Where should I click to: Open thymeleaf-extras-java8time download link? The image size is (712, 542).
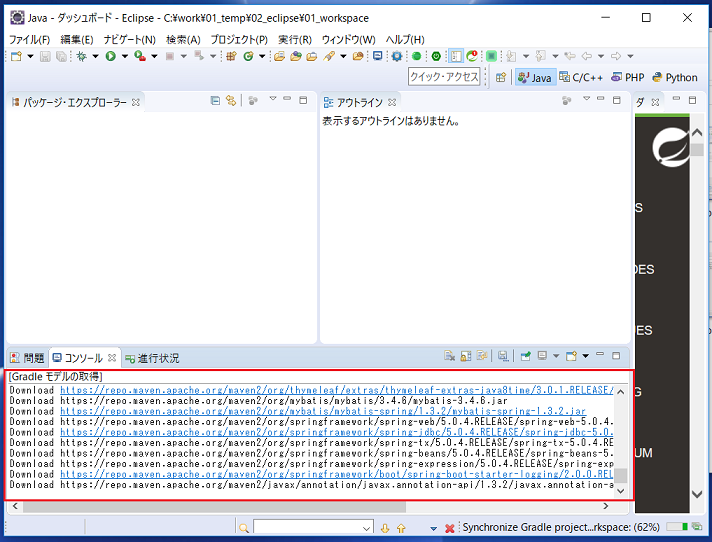pos(336,390)
